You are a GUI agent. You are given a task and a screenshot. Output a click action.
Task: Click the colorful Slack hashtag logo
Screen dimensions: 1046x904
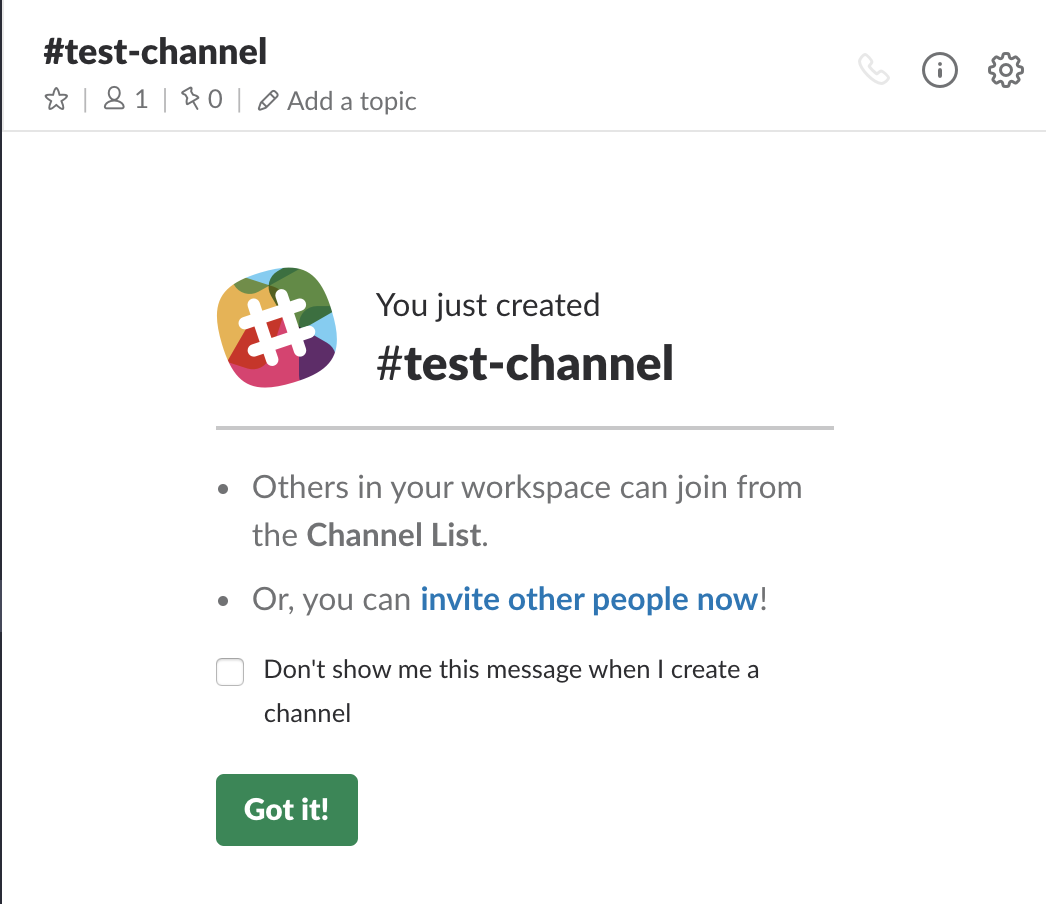tap(276, 327)
